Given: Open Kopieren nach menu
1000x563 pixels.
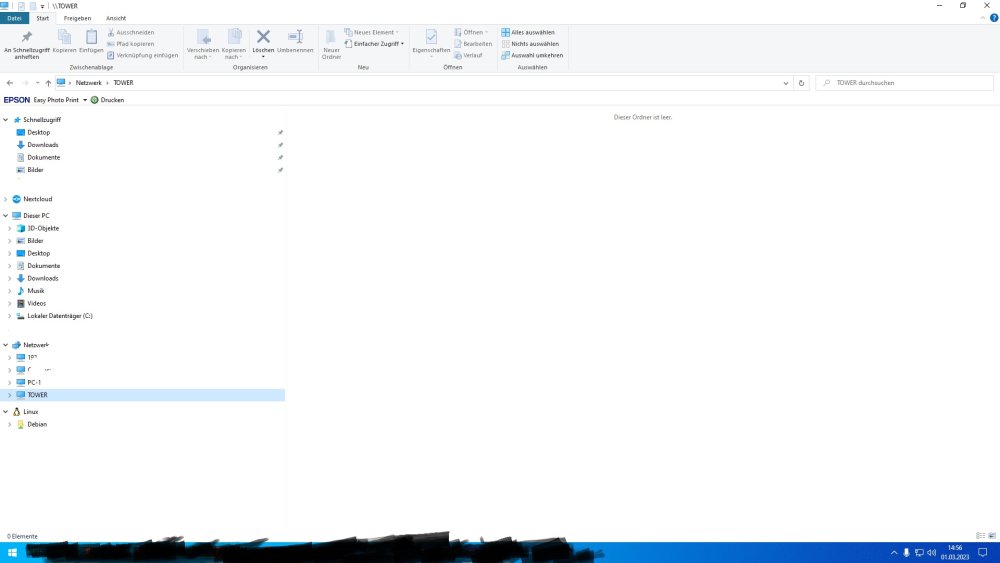Looking at the screenshot, I should pos(233,45).
